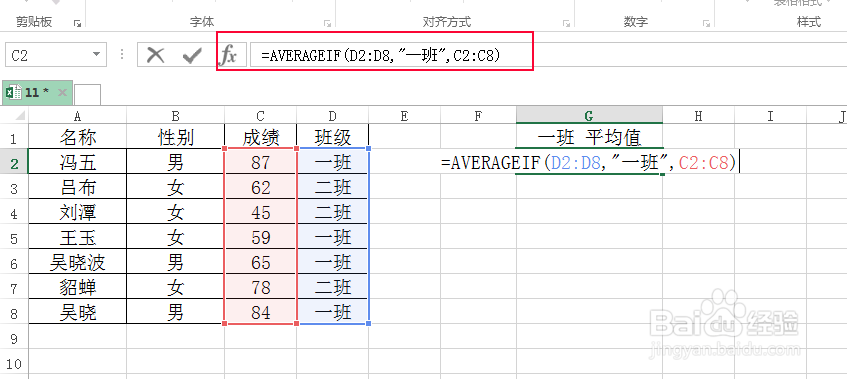Select column C header
847x379 pixels.
[260, 115]
